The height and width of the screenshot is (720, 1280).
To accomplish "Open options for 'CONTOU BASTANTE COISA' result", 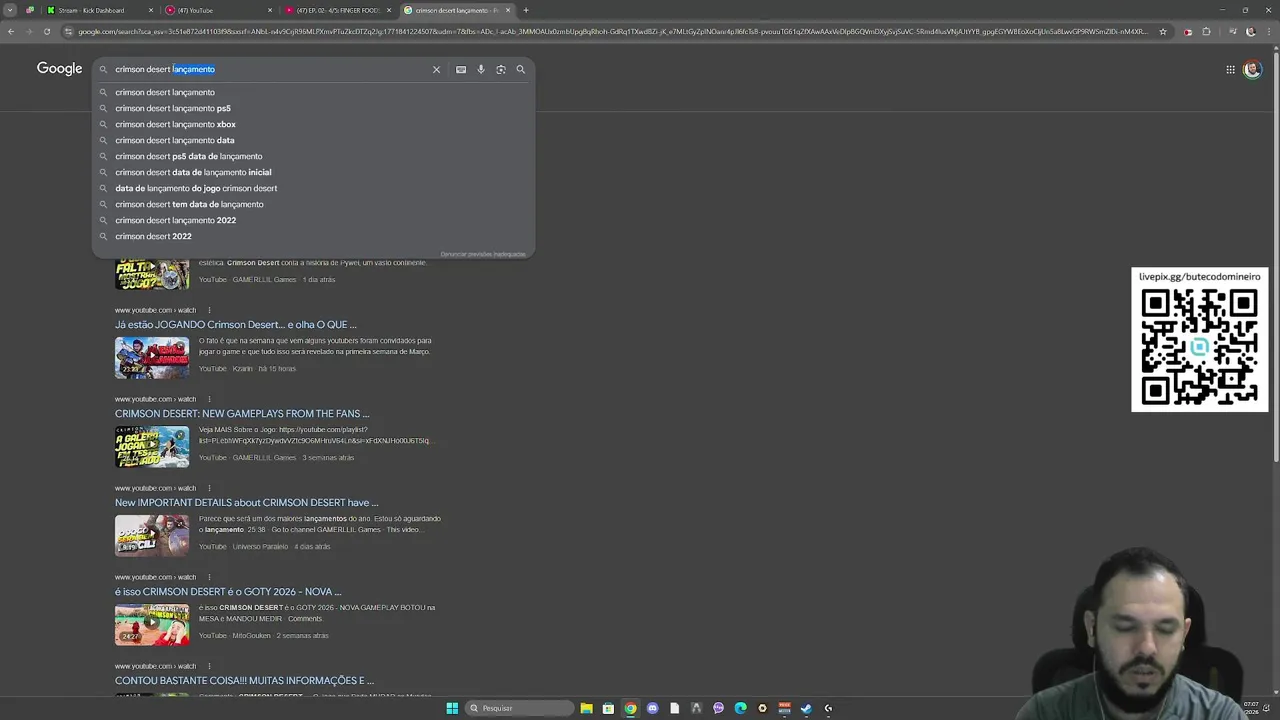I will 209,666.
